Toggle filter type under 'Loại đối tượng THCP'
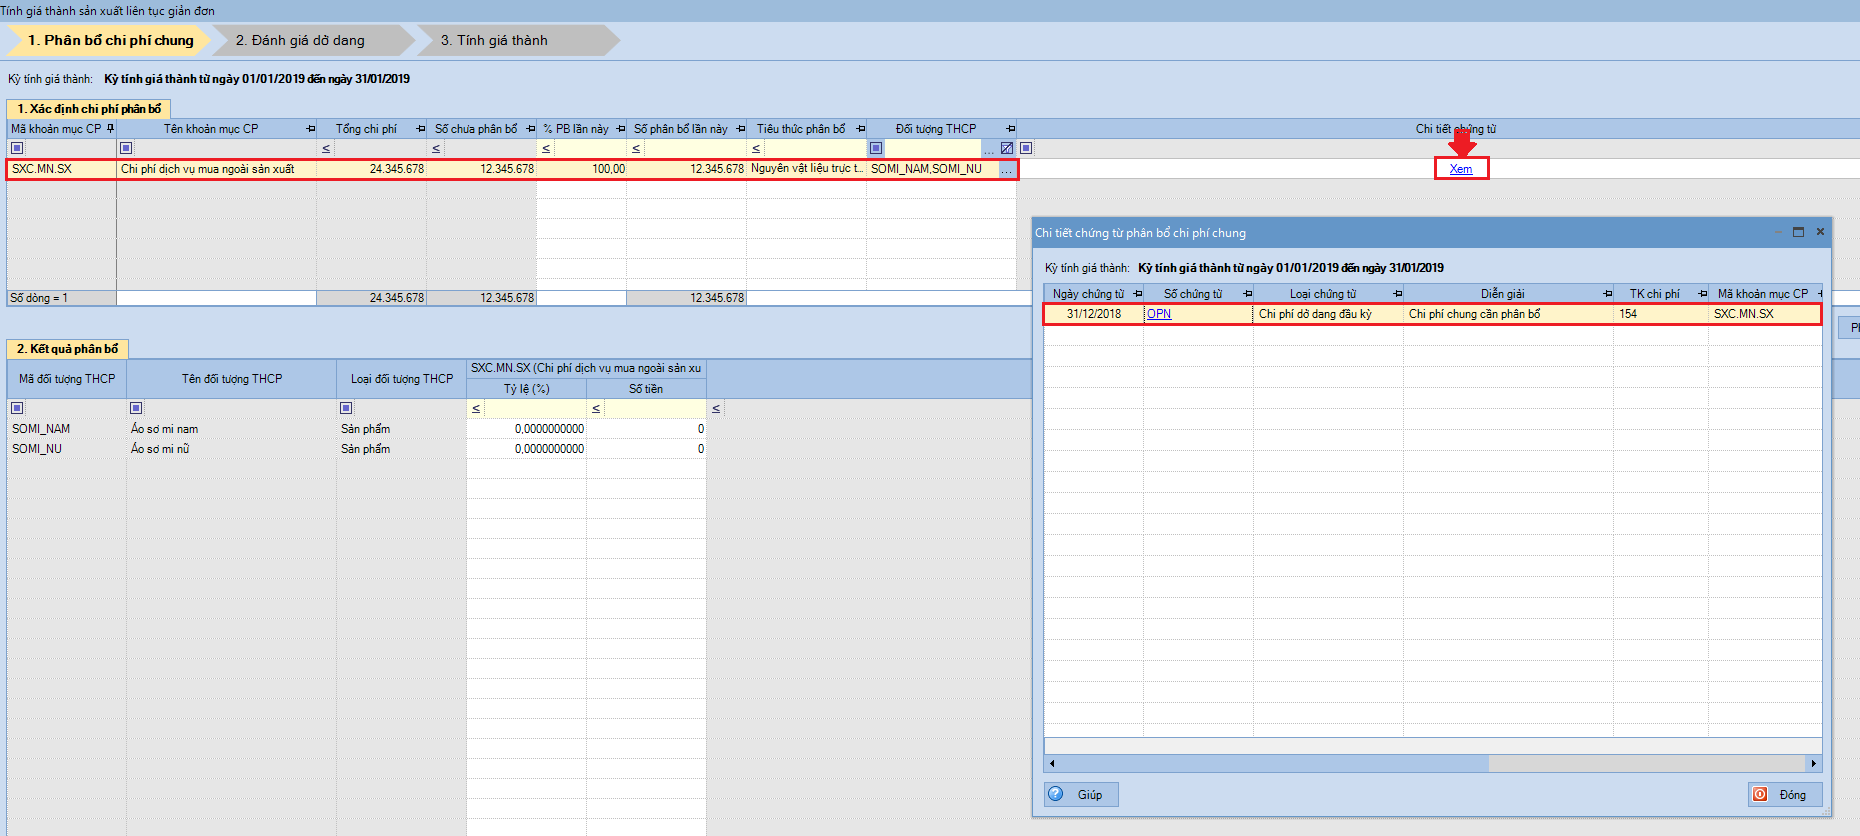Screen dimensions: 1860x836 346,408
